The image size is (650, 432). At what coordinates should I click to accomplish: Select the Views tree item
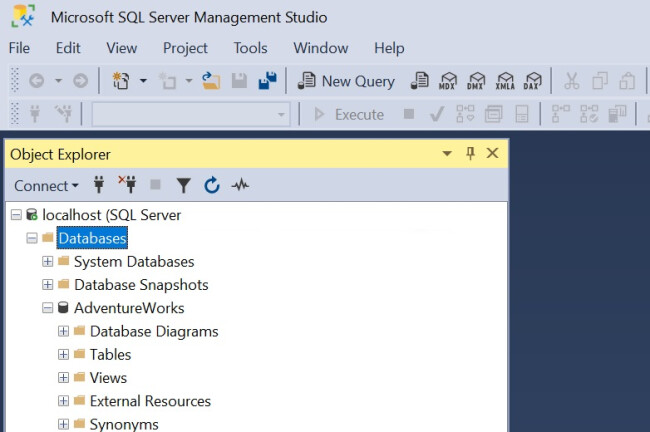(108, 378)
